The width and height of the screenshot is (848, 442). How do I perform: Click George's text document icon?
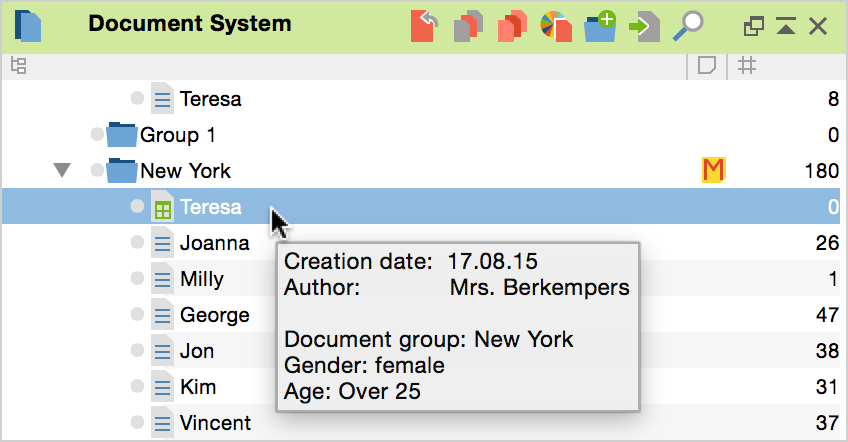tap(162, 314)
